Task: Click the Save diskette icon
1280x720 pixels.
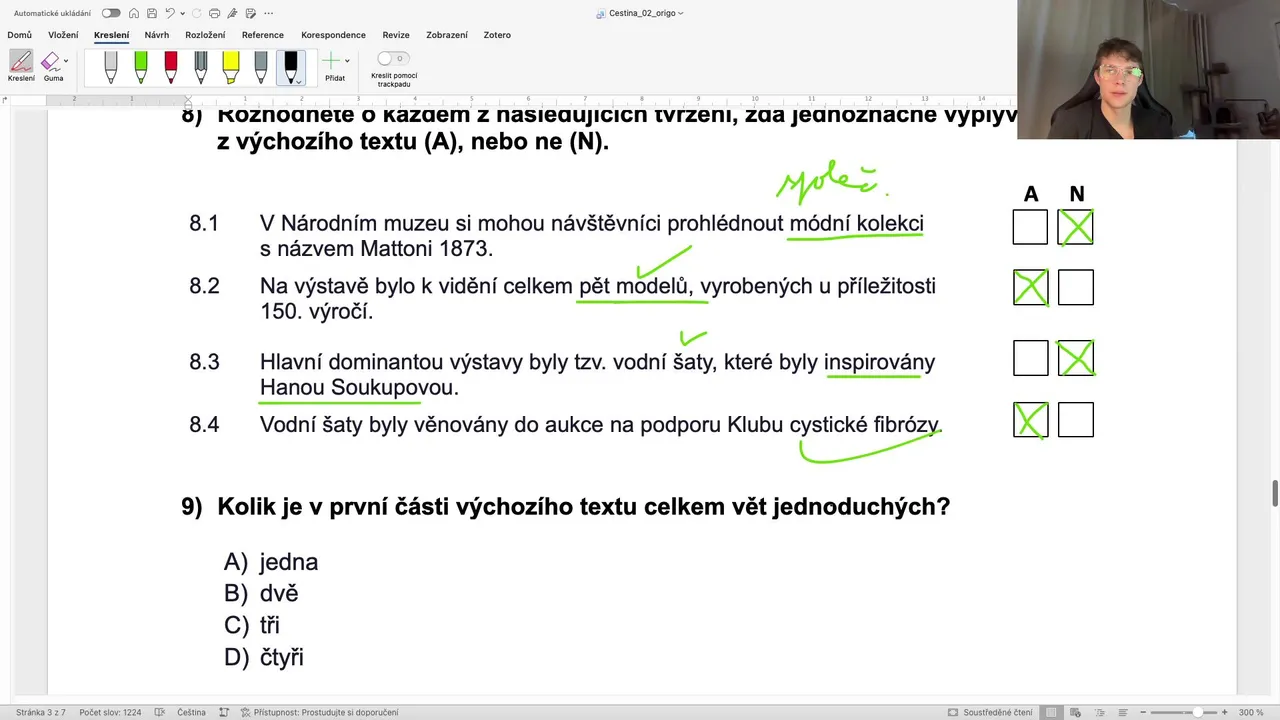Action: pos(150,13)
